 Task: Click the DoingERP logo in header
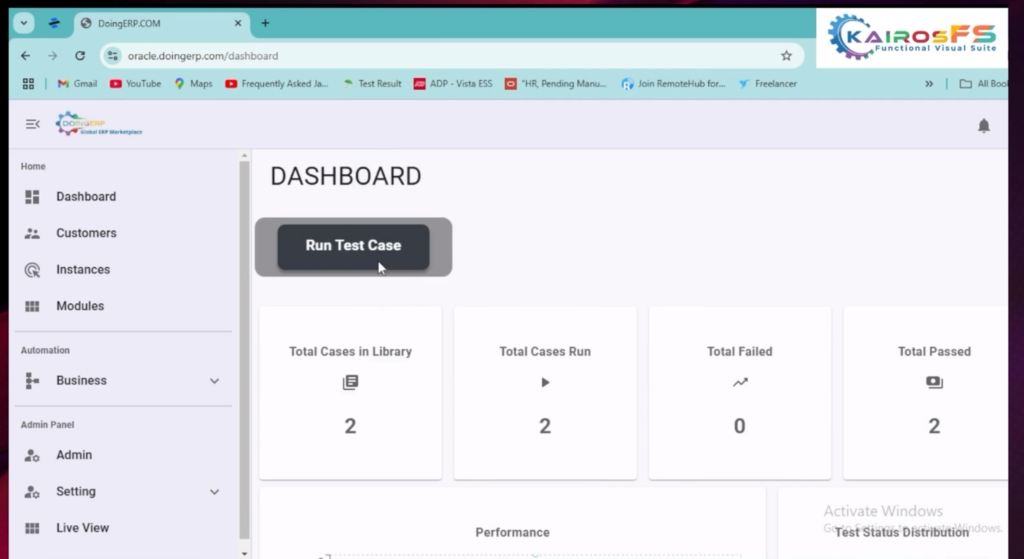99,124
